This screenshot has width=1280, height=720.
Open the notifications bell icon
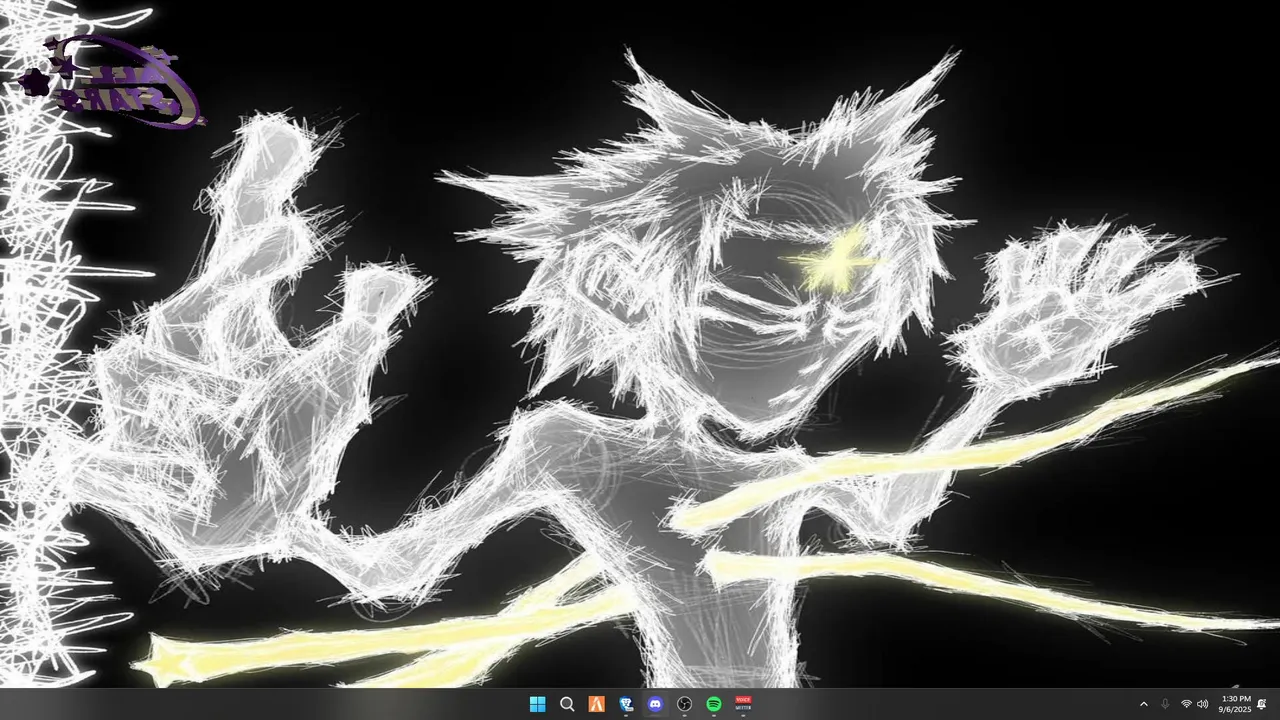click(1262, 704)
